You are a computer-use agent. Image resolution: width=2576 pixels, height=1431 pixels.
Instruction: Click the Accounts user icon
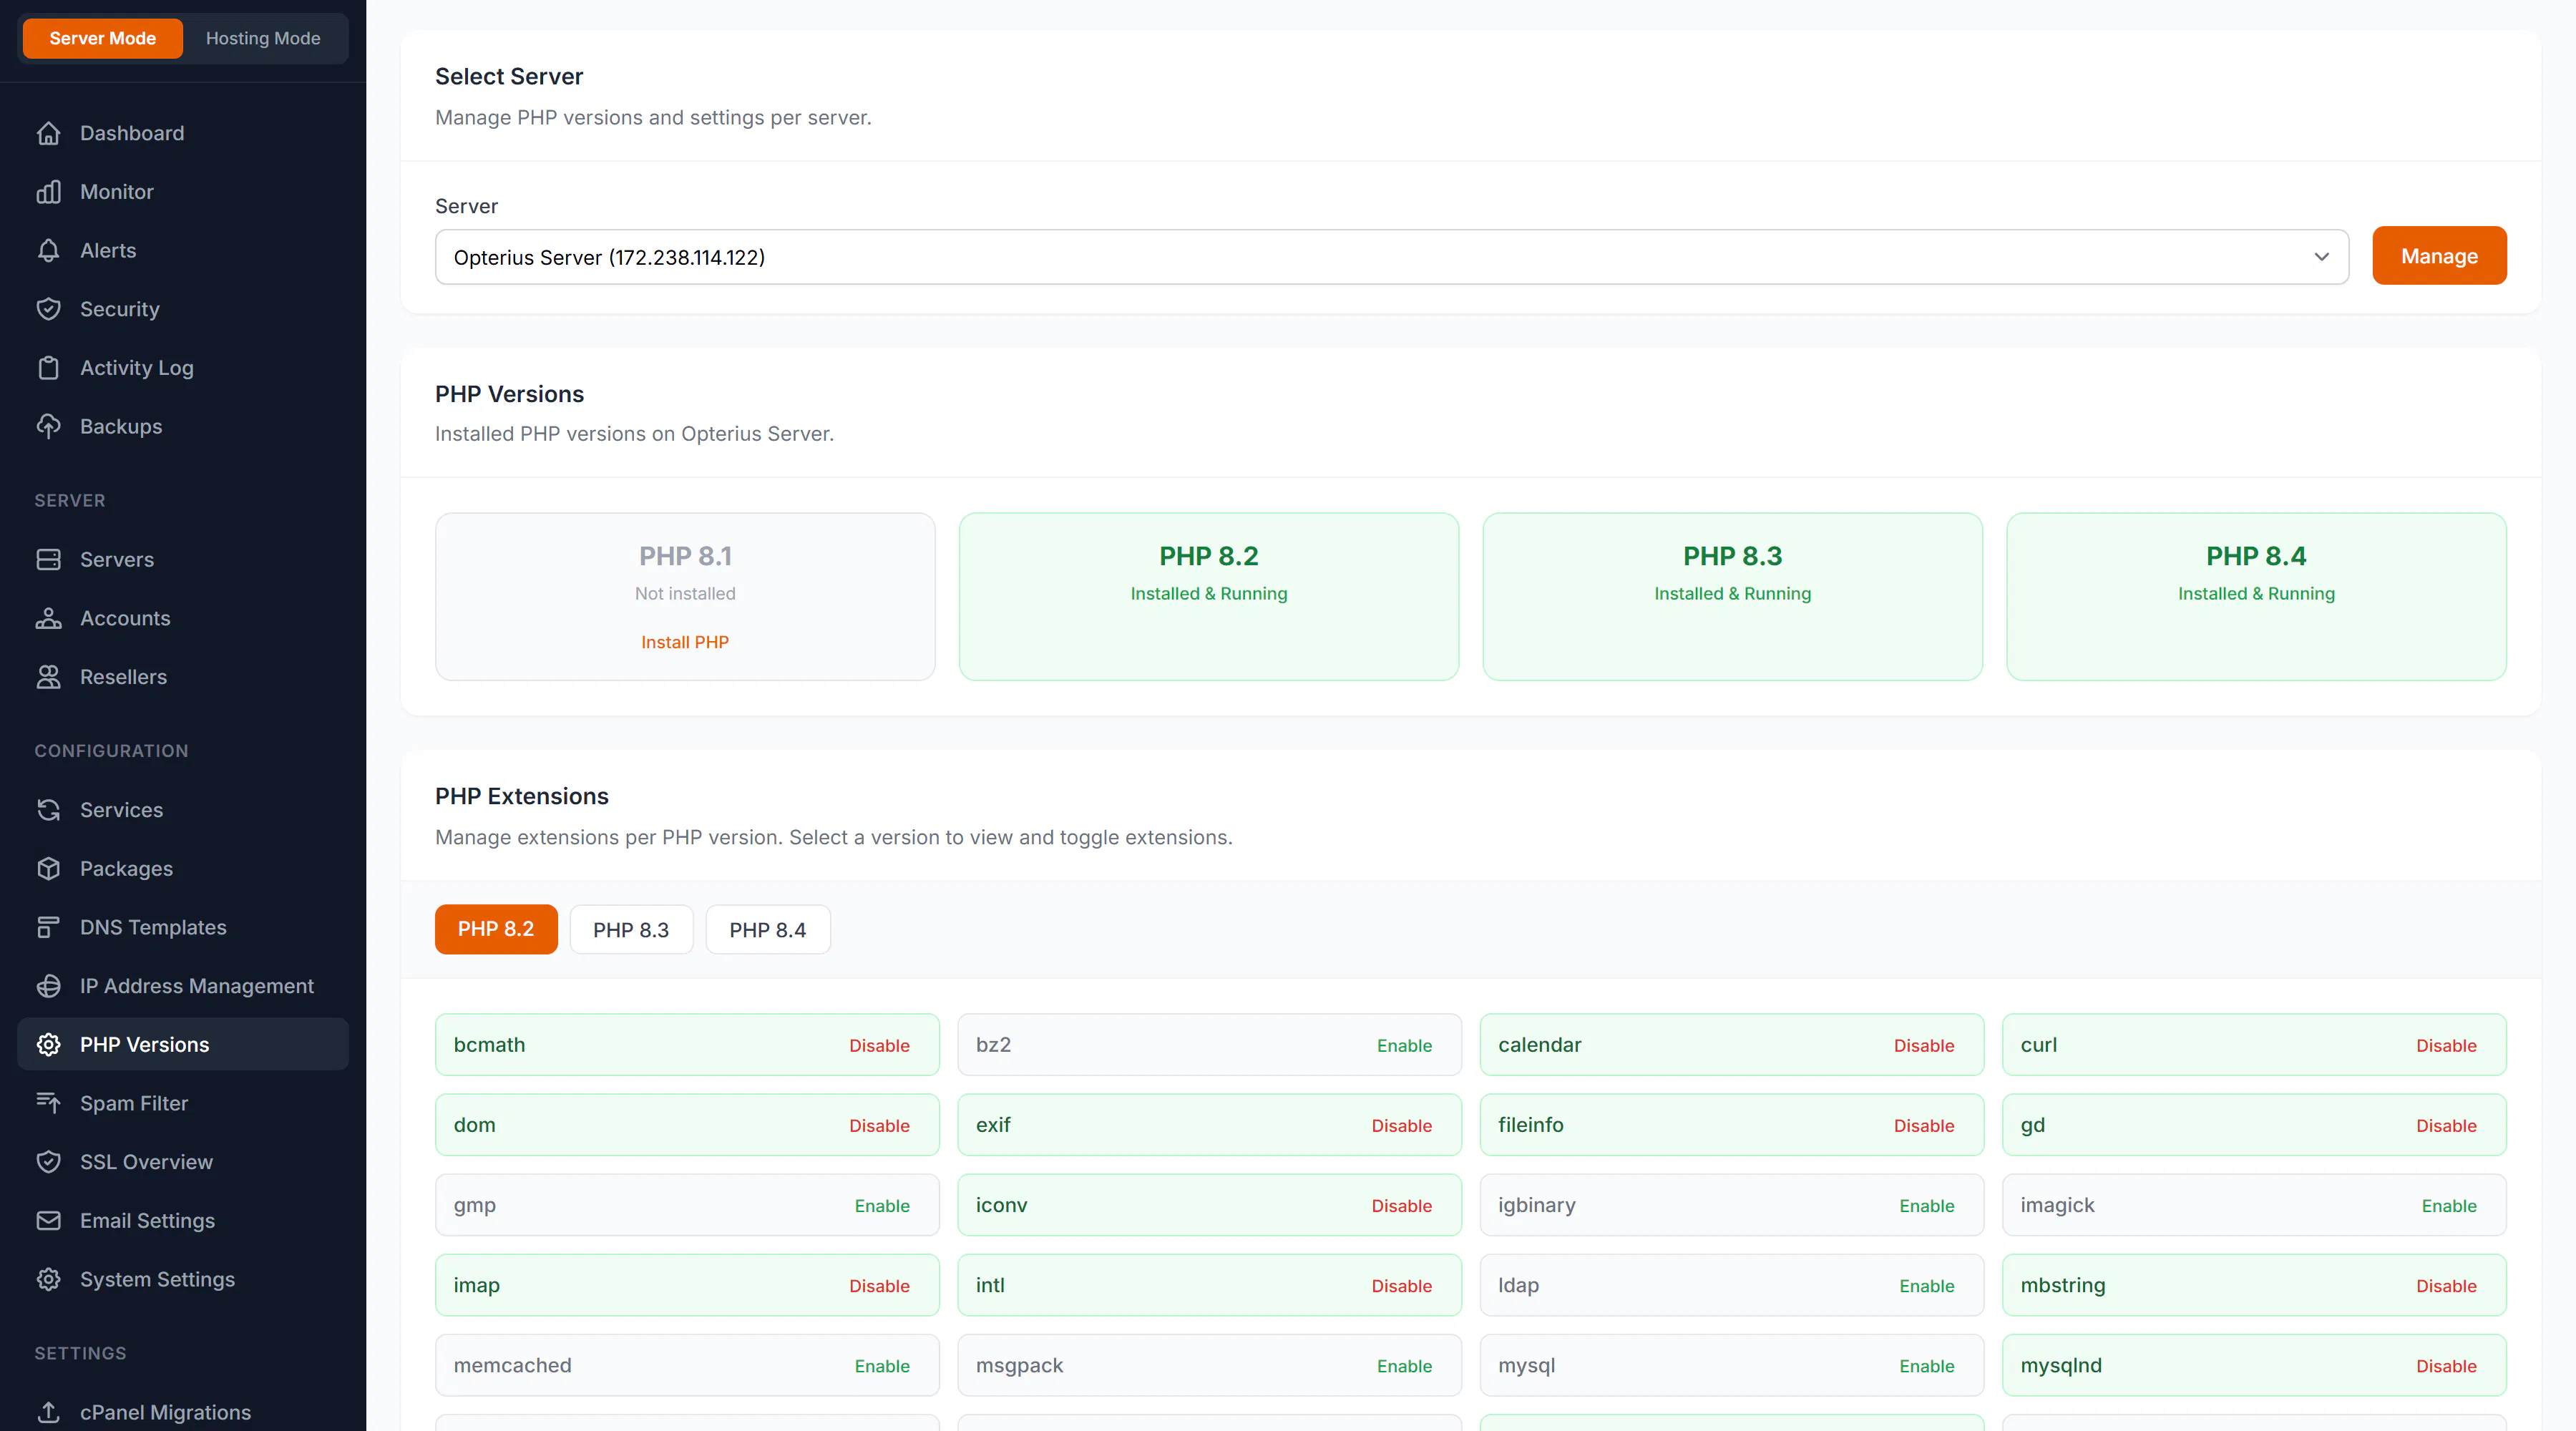(48, 618)
